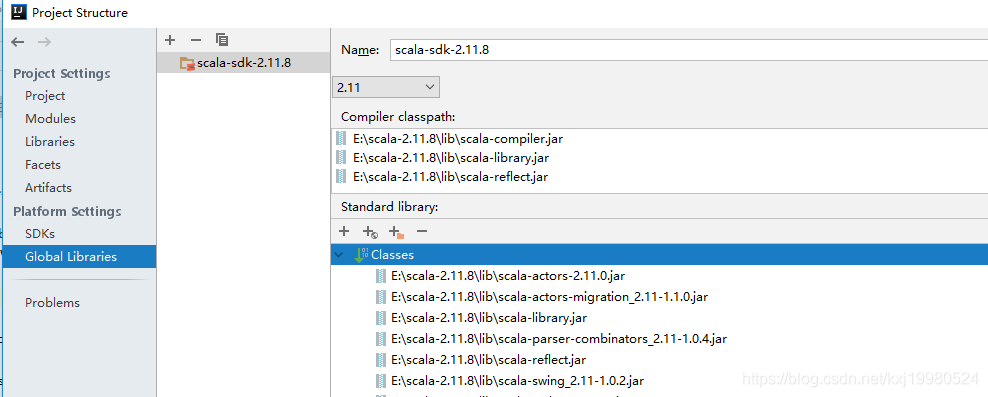Select scala-library.jar under Classes
This screenshot has height=397, width=988.
pyautogui.click(x=489, y=318)
